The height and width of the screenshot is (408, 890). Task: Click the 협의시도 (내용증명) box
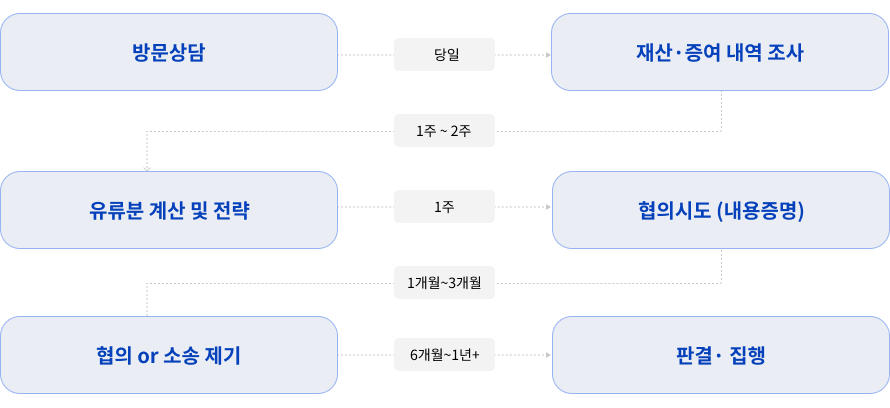(720, 210)
